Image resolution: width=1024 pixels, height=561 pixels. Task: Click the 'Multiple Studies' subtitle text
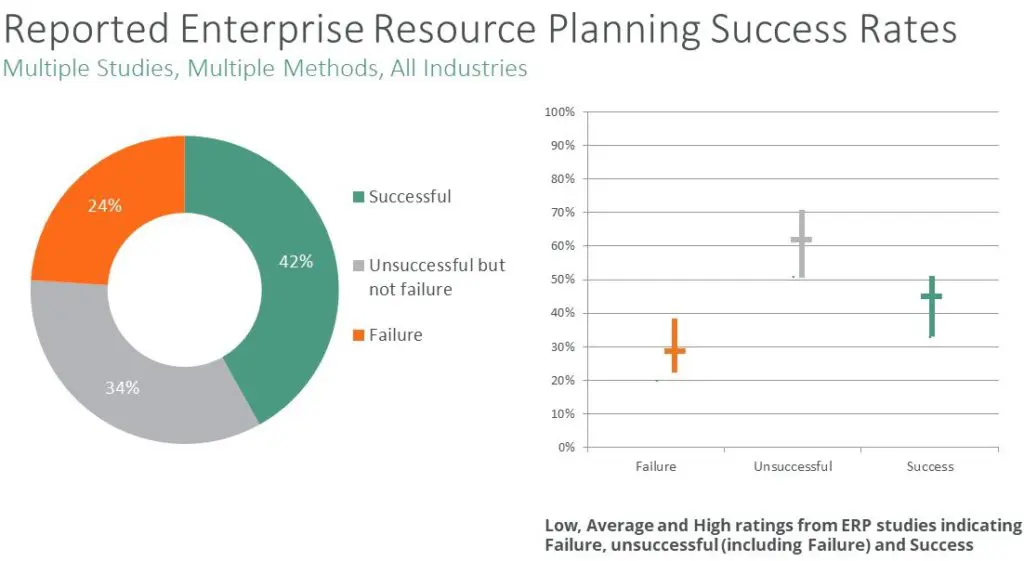click(265, 68)
